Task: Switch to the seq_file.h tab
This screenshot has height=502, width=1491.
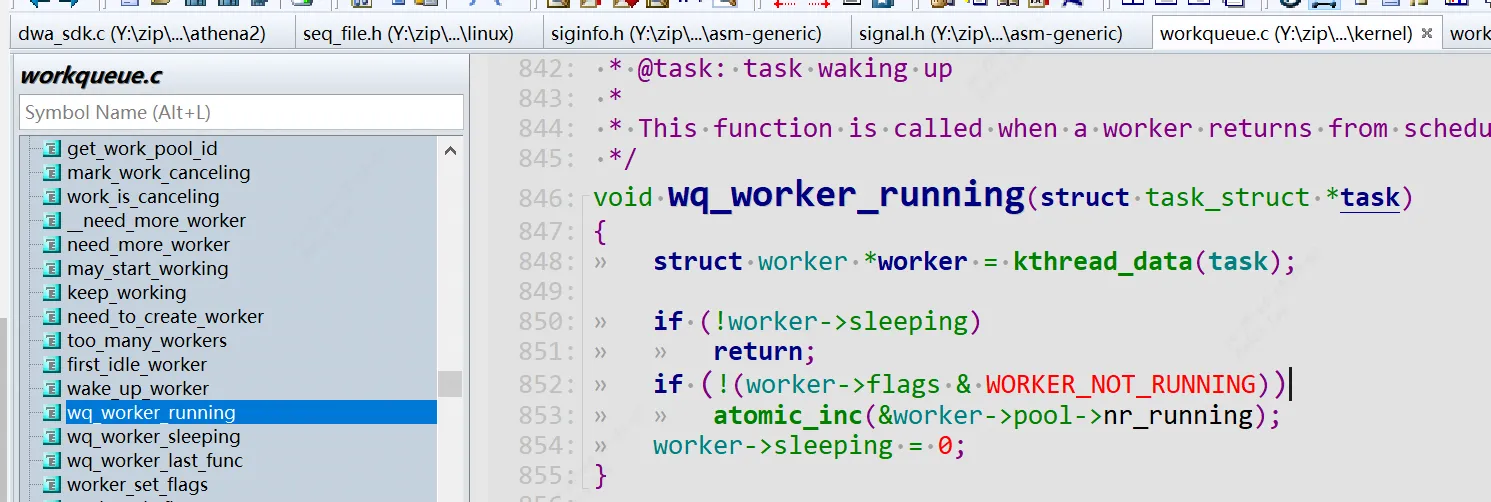Action: [x=408, y=34]
